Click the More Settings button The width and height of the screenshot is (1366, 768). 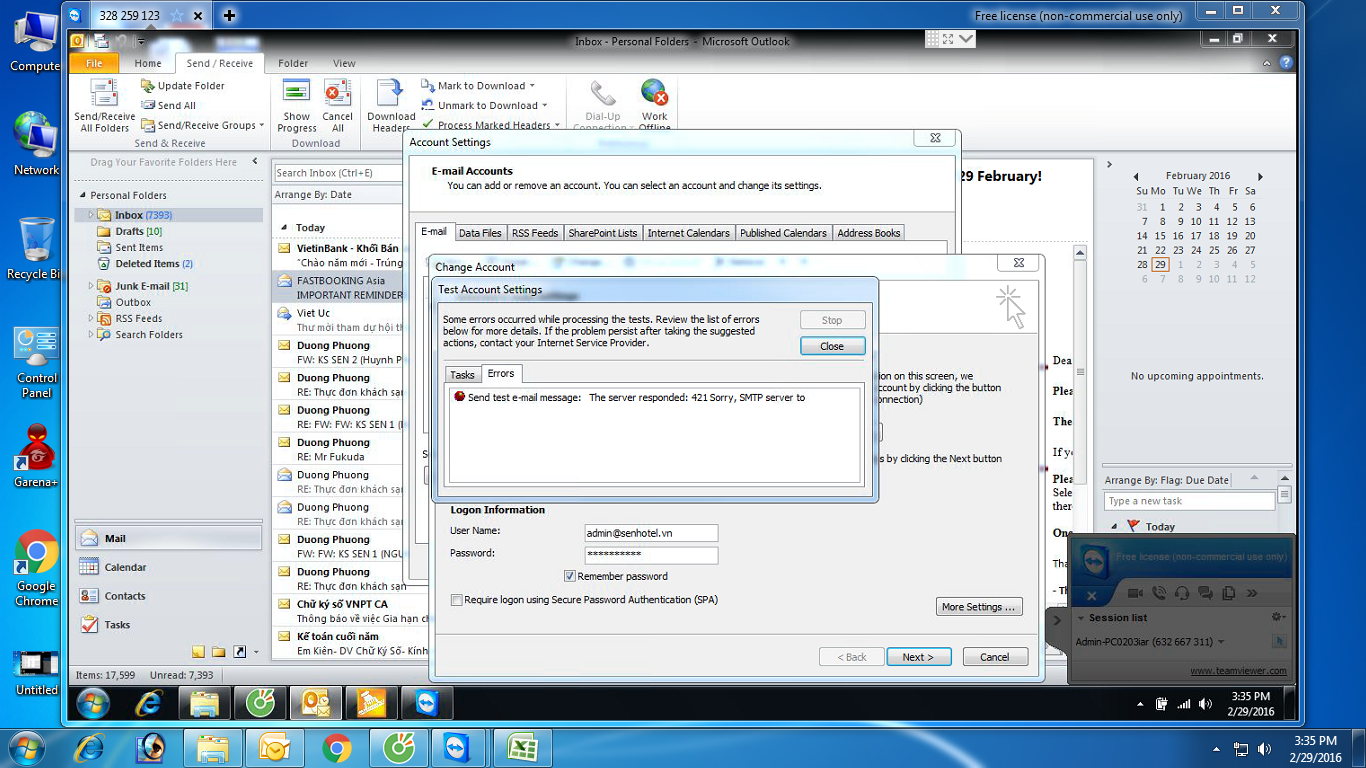point(979,607)
